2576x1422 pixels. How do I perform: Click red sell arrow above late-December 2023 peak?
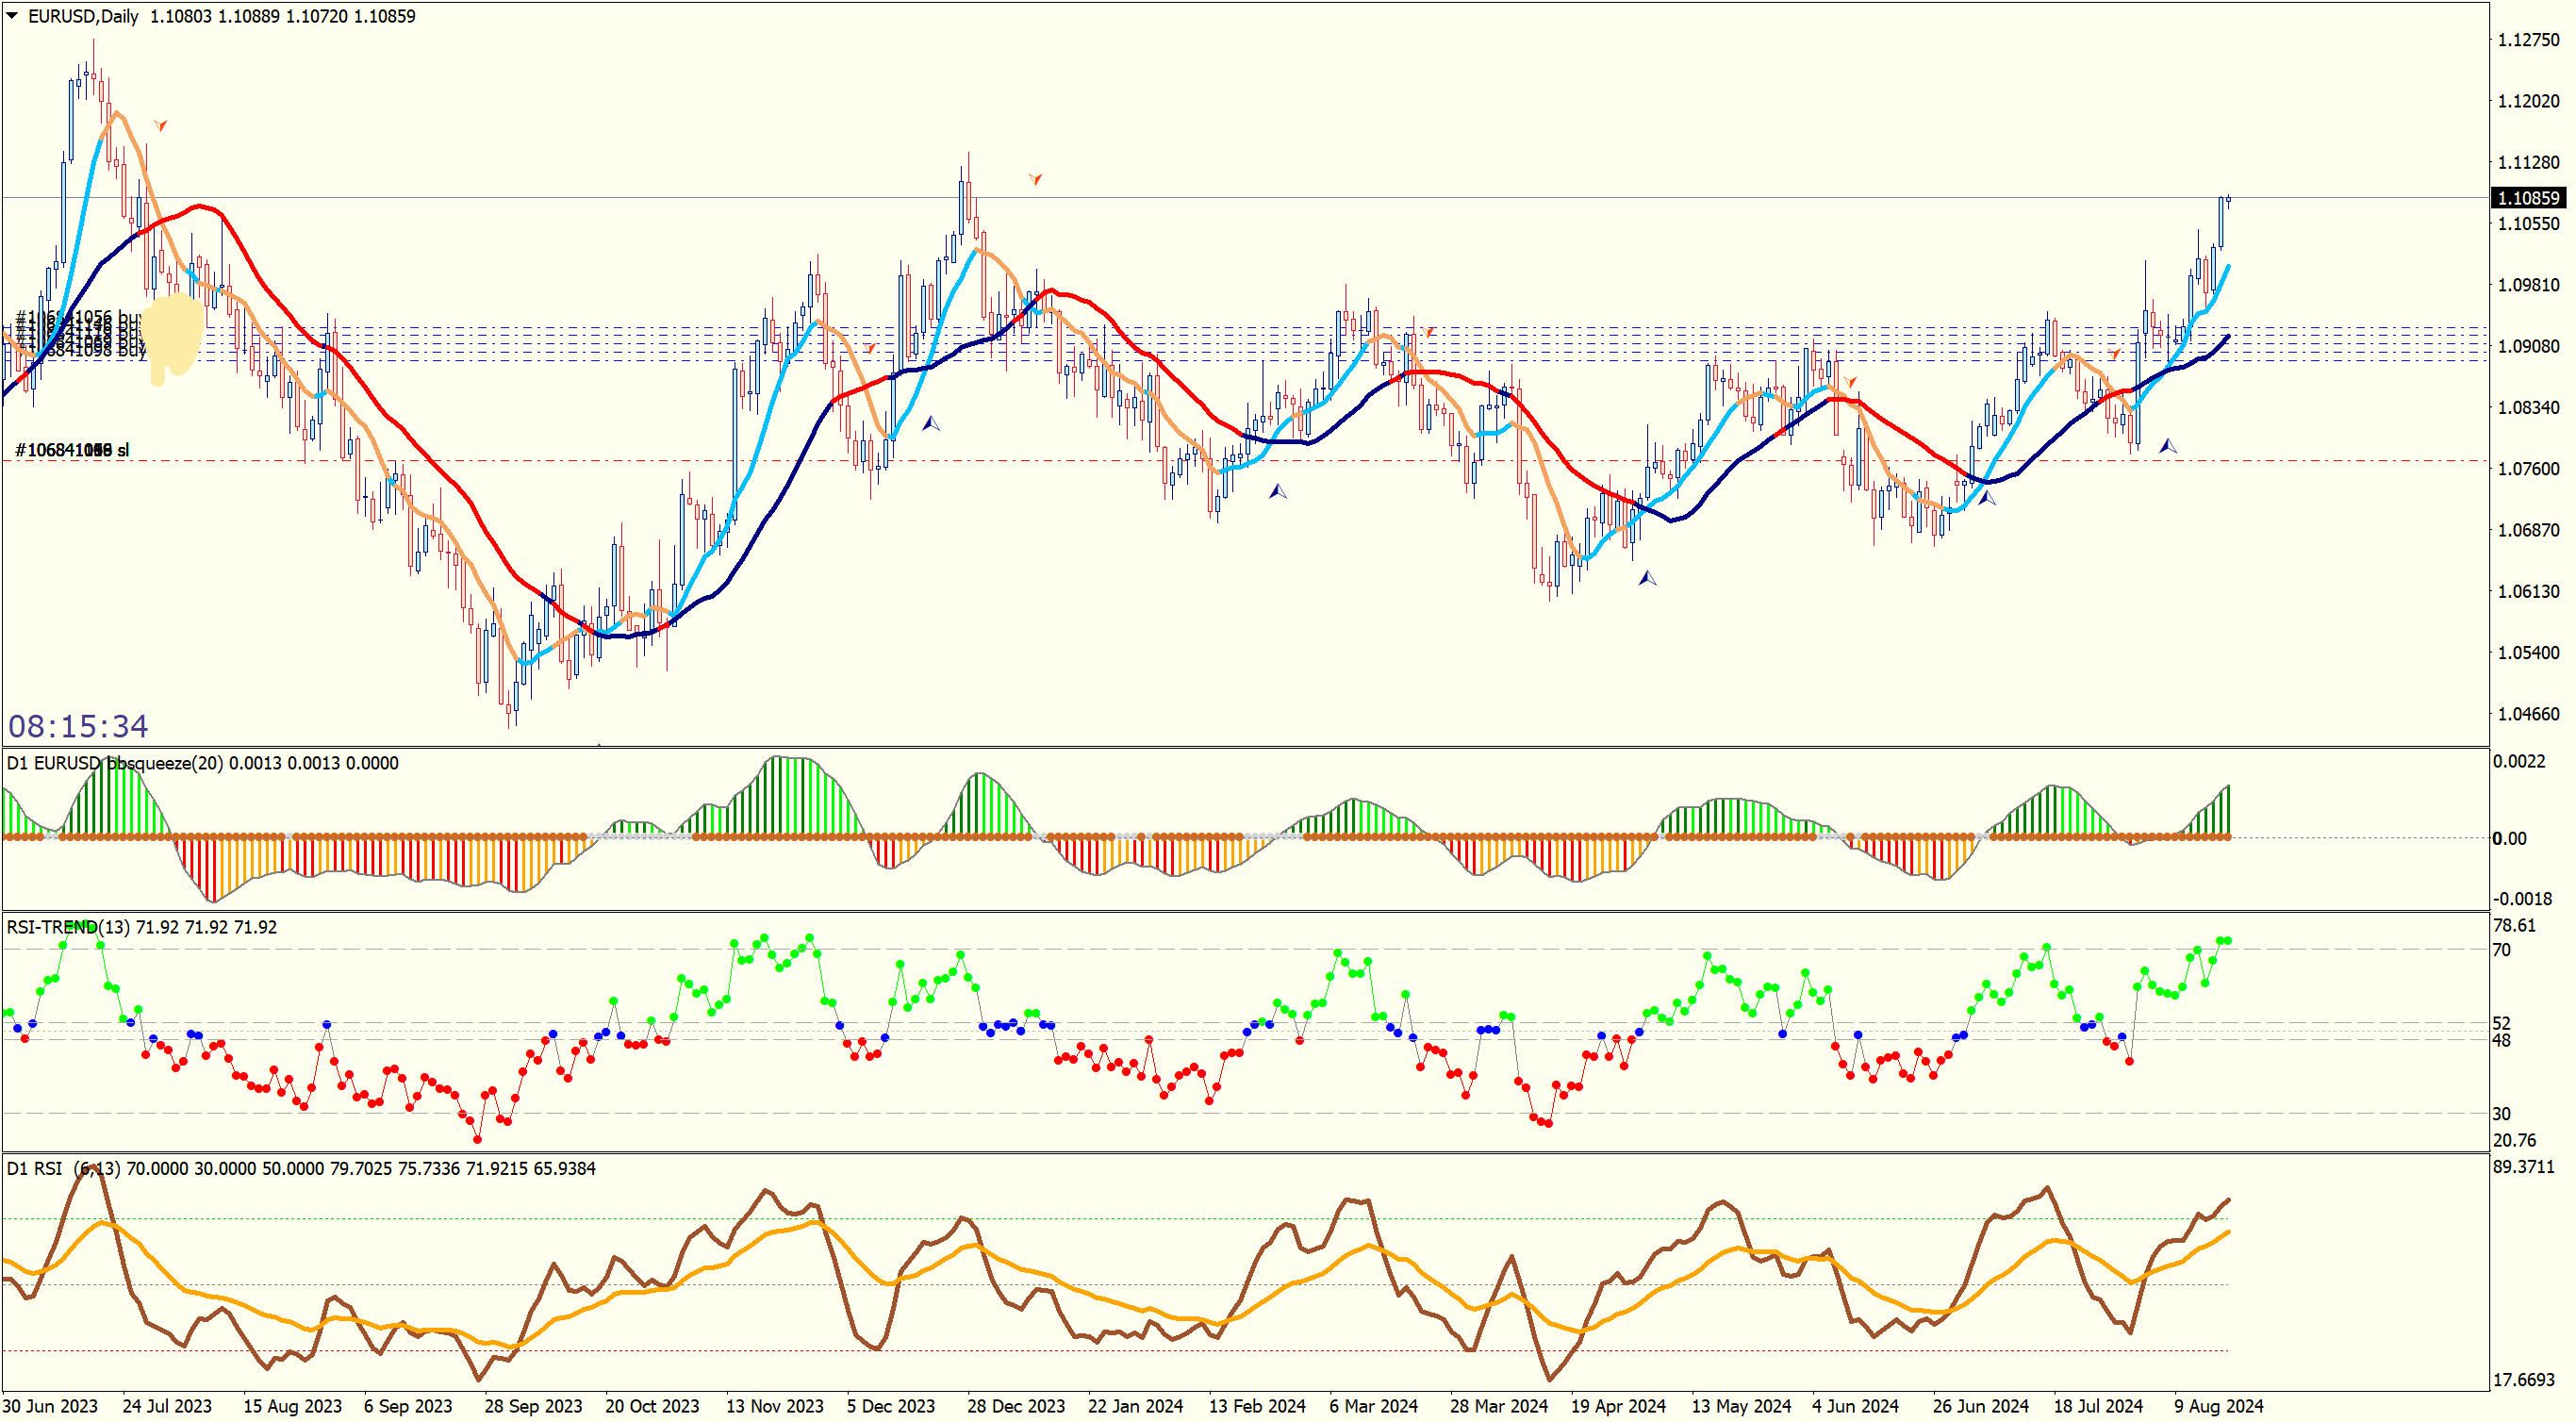click(x=1035, y=179)
